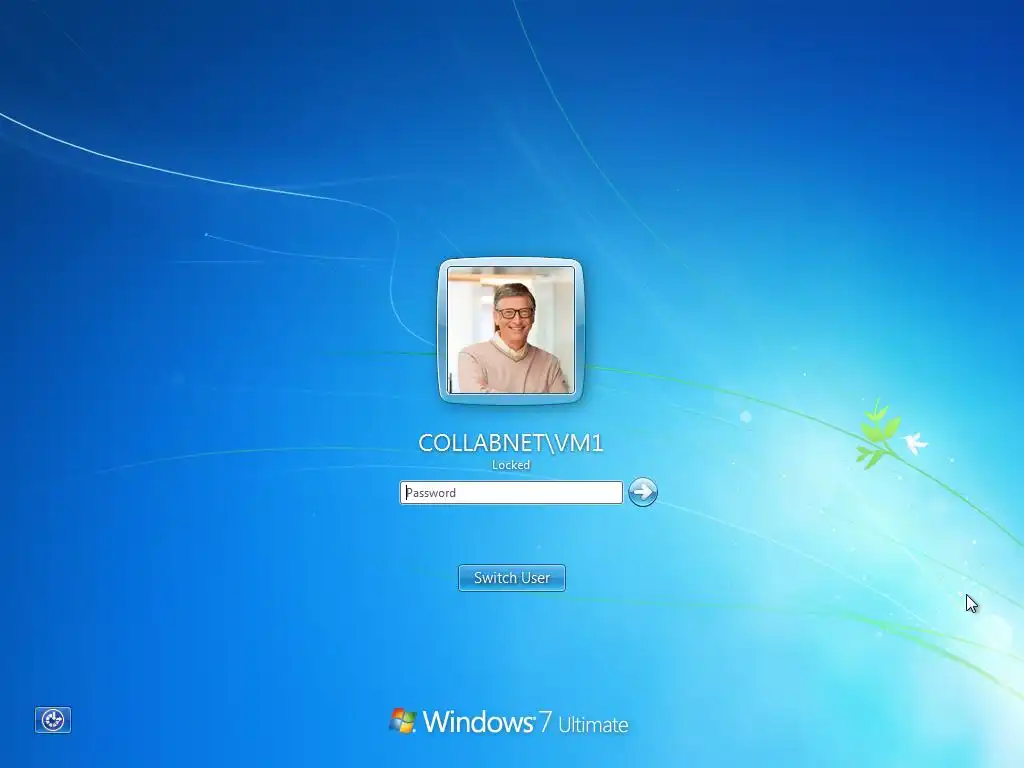This screenshot has height=768, width=1024.
Task: Submit password with the arrow button
Action: (x=643, y=492)
